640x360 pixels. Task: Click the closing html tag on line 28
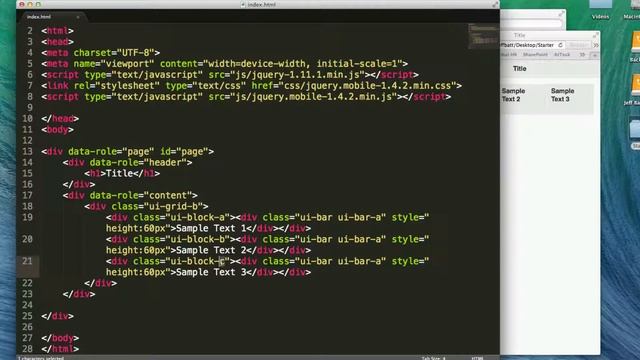tap(60, 349)
